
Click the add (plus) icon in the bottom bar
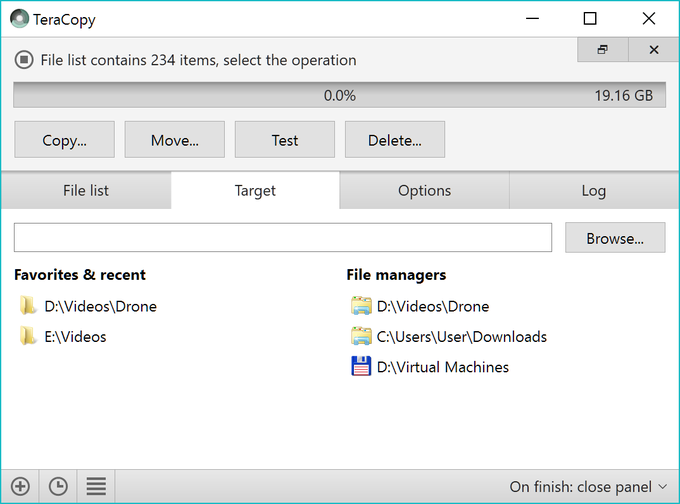[21, 487]
